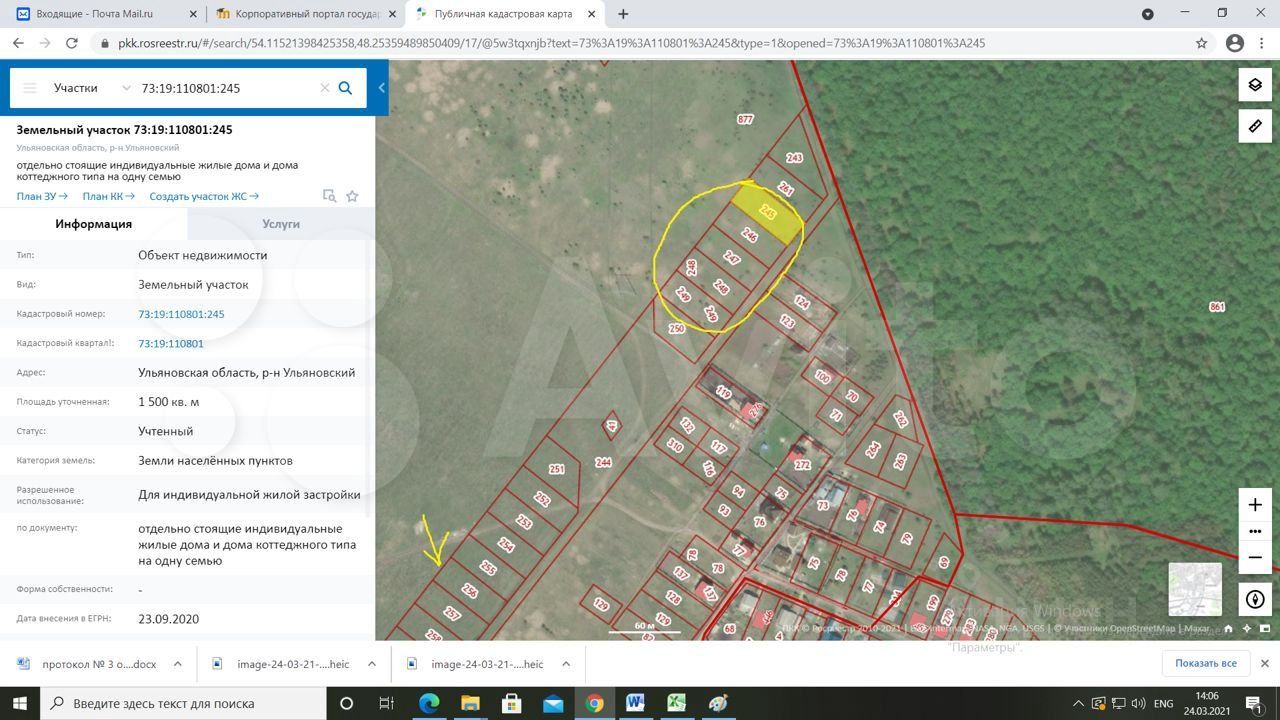Image resolution: width=1280 pixels, height=720 pixels.
Task: Open the План КК link
Action: click(108, 196)
